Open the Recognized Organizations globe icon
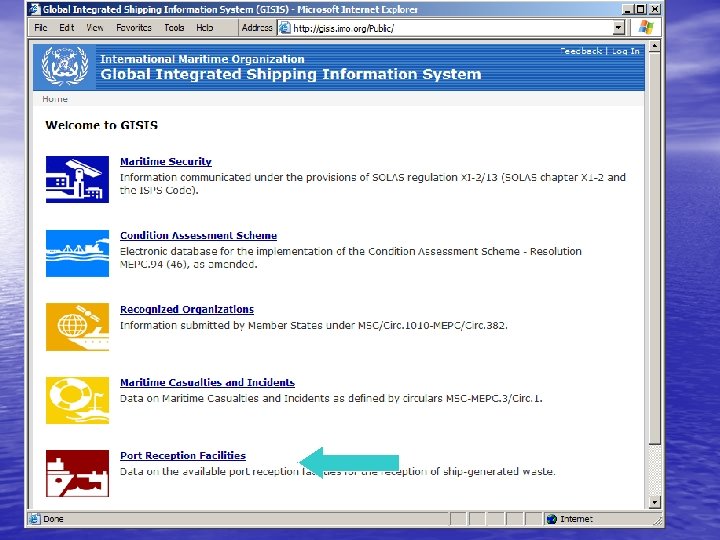 tap(77, 327)
